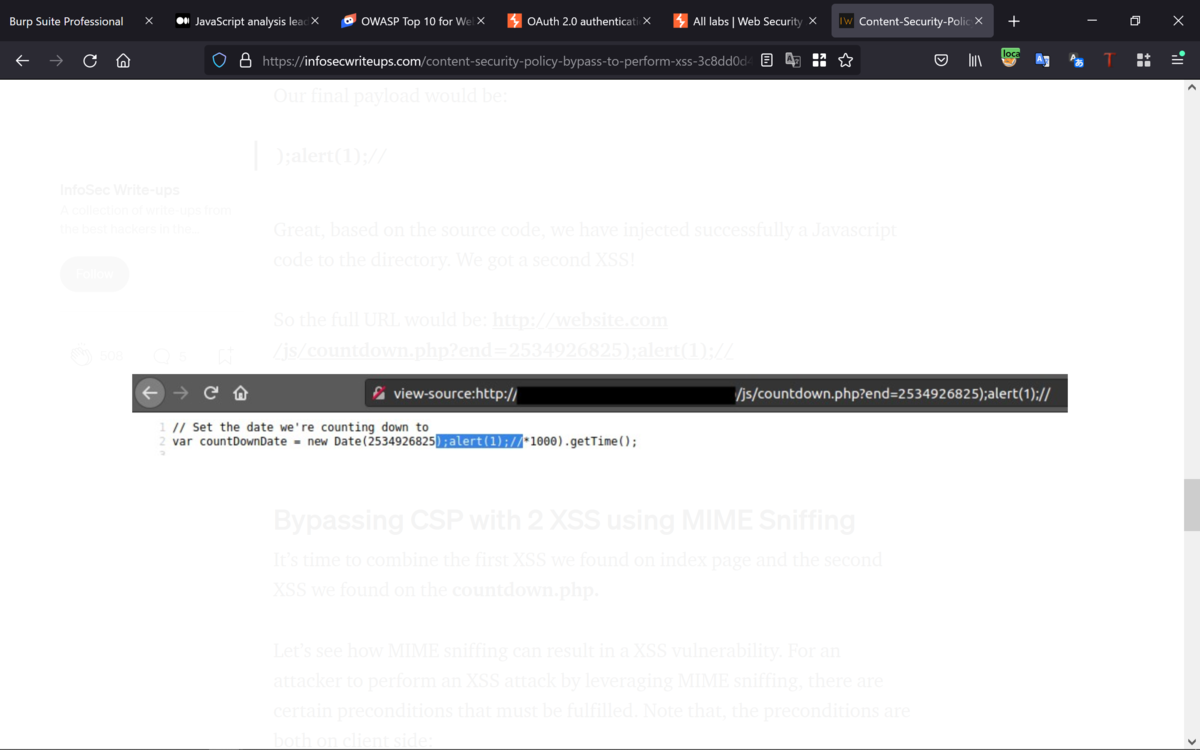Click the ');alert(1);//' payload quote
1200x750 pixels.
point(330,156)
